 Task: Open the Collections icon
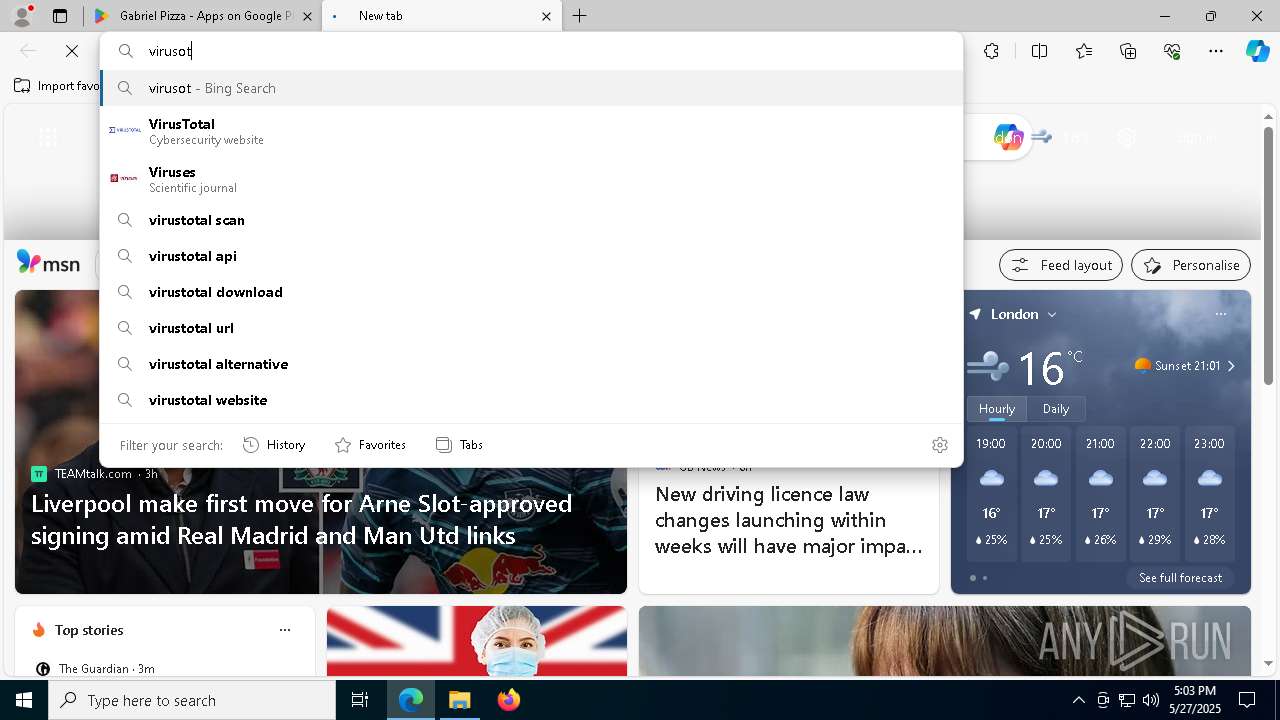click(1128, 51)
